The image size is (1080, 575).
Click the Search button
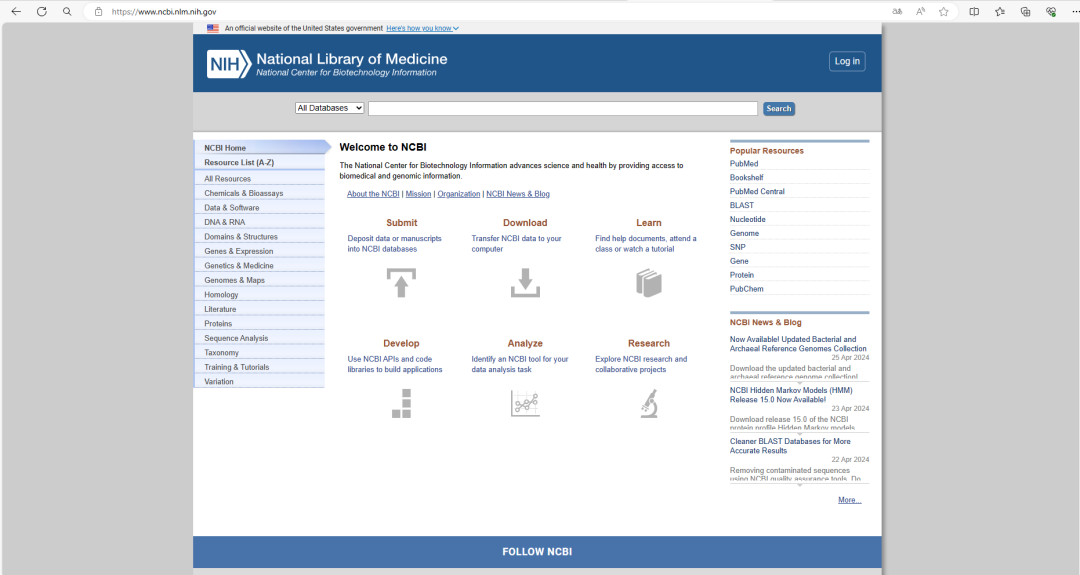[778, 109]
